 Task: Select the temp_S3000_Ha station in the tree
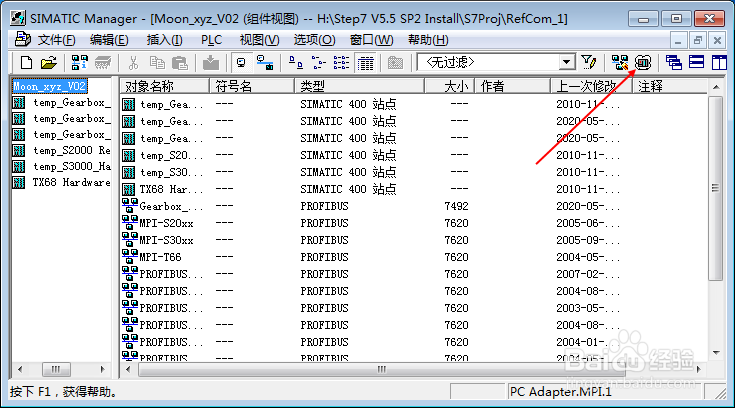tap(61, 166)
